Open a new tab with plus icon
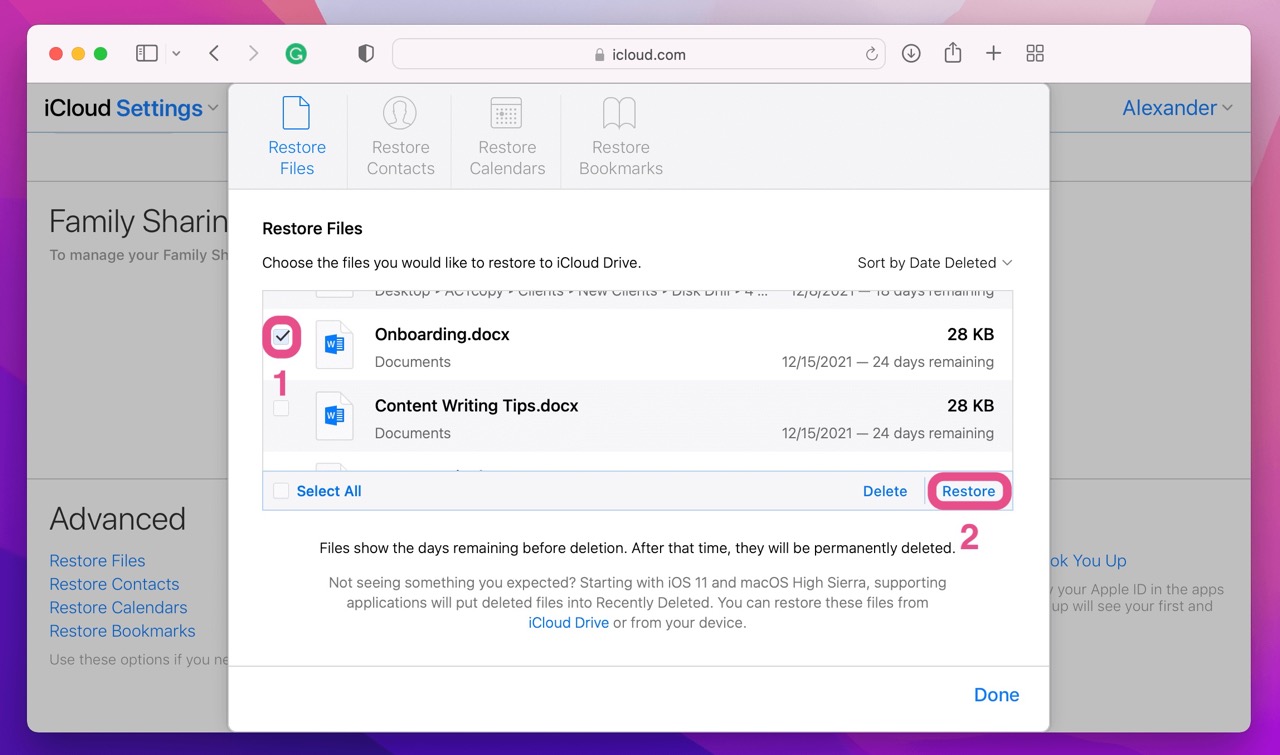This screenshot has width=1280, height=755. pos(993,54)
